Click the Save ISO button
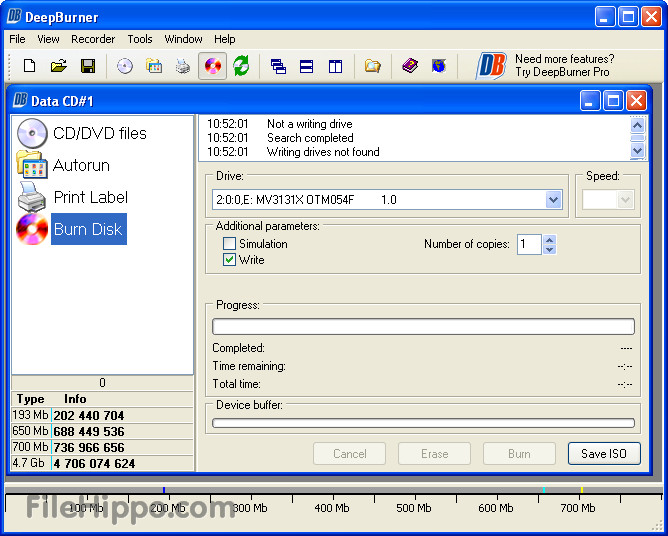668x536 pixels. click(x=604, y=453)
